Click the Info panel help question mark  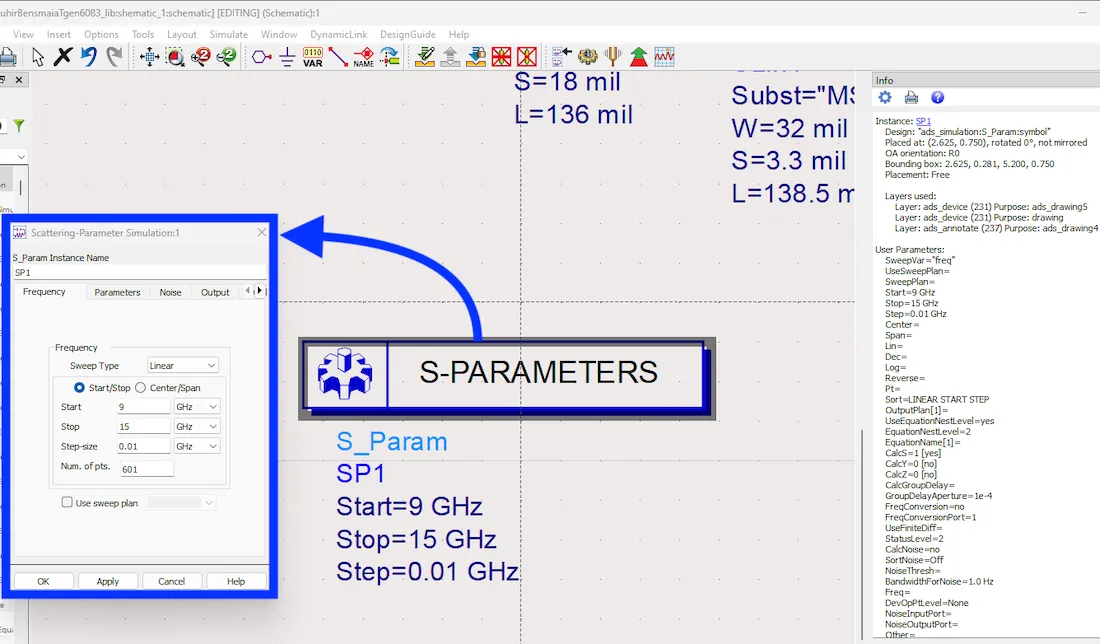(x=937, y=98)
